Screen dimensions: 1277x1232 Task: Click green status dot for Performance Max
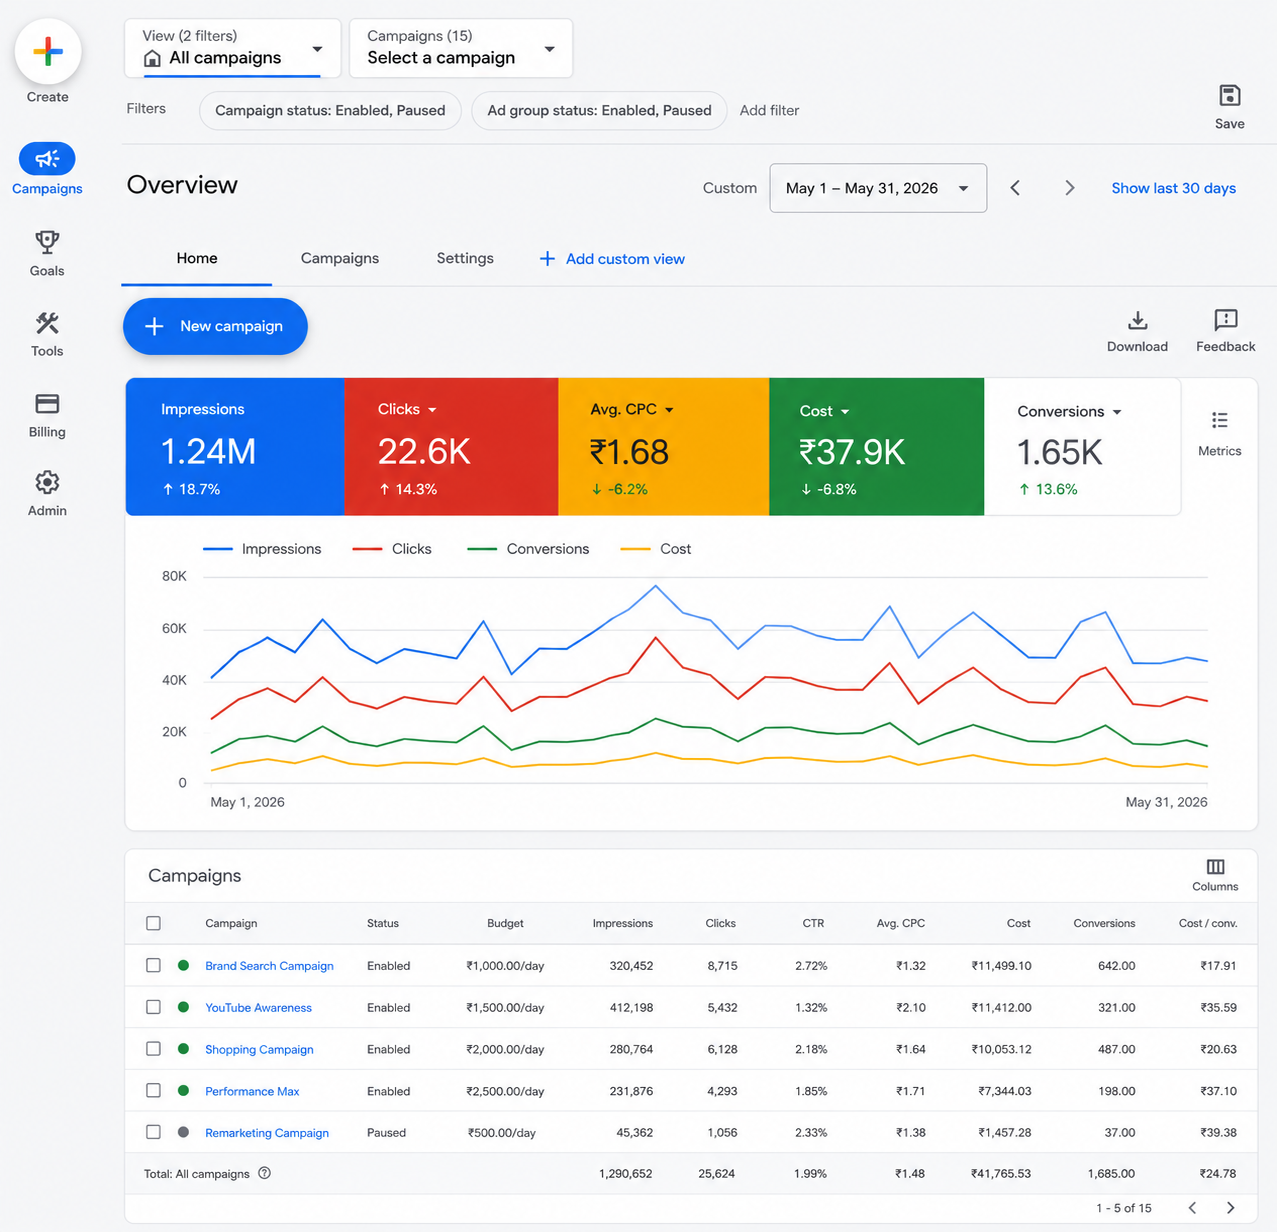(183, 1091)
